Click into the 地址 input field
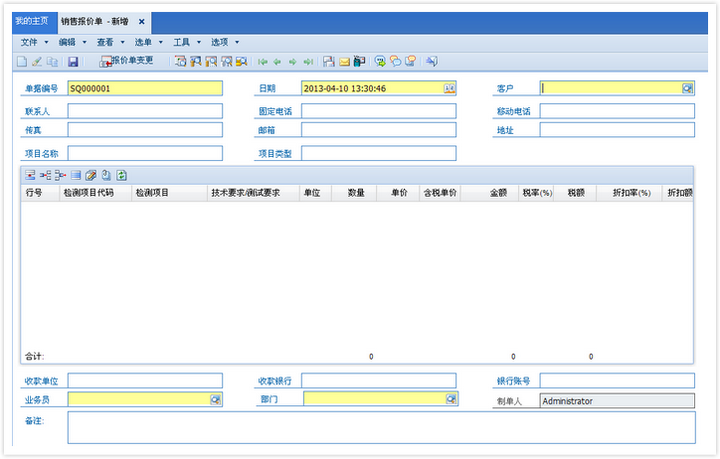Screen dimensions: 720x459 coord(617,130)
